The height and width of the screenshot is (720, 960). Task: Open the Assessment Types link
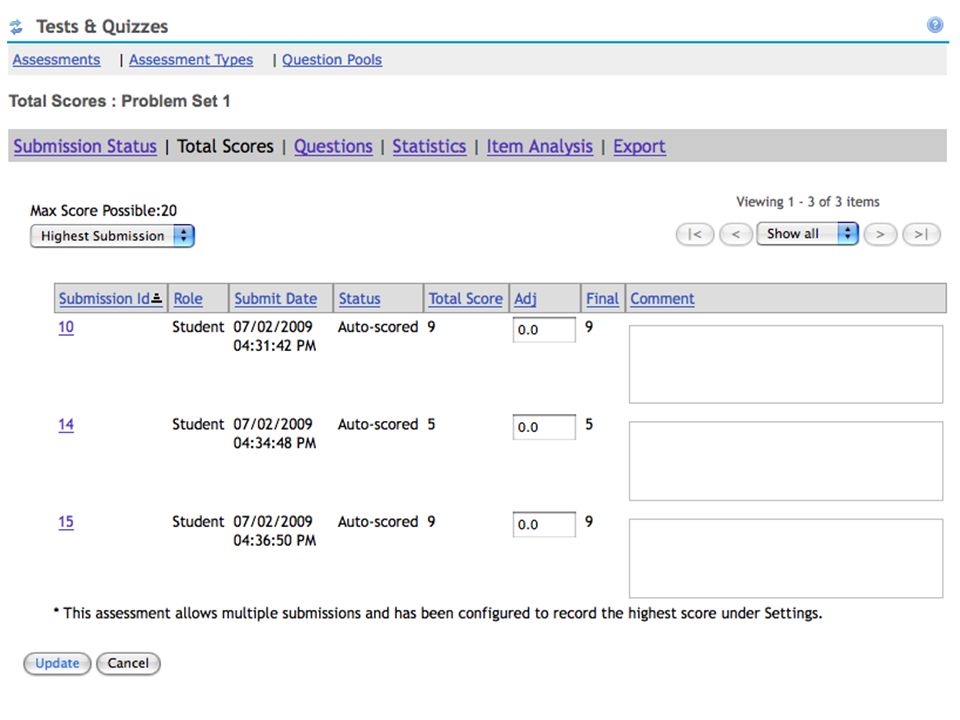[x=191, y=59]
